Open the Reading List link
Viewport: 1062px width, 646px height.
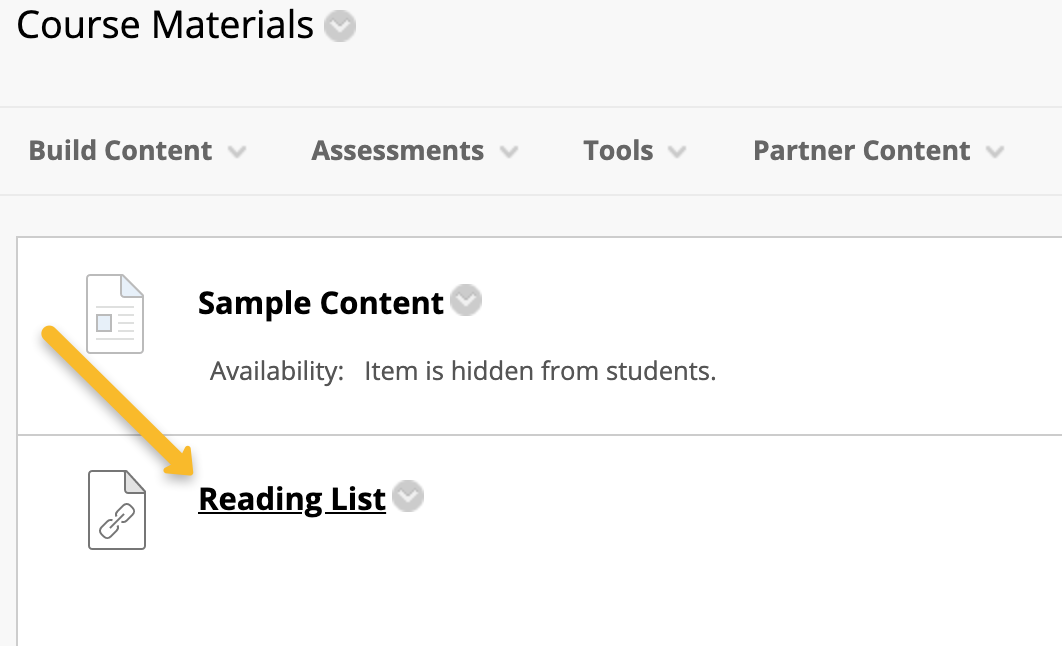pyautogui.click(x=292, y=498)
